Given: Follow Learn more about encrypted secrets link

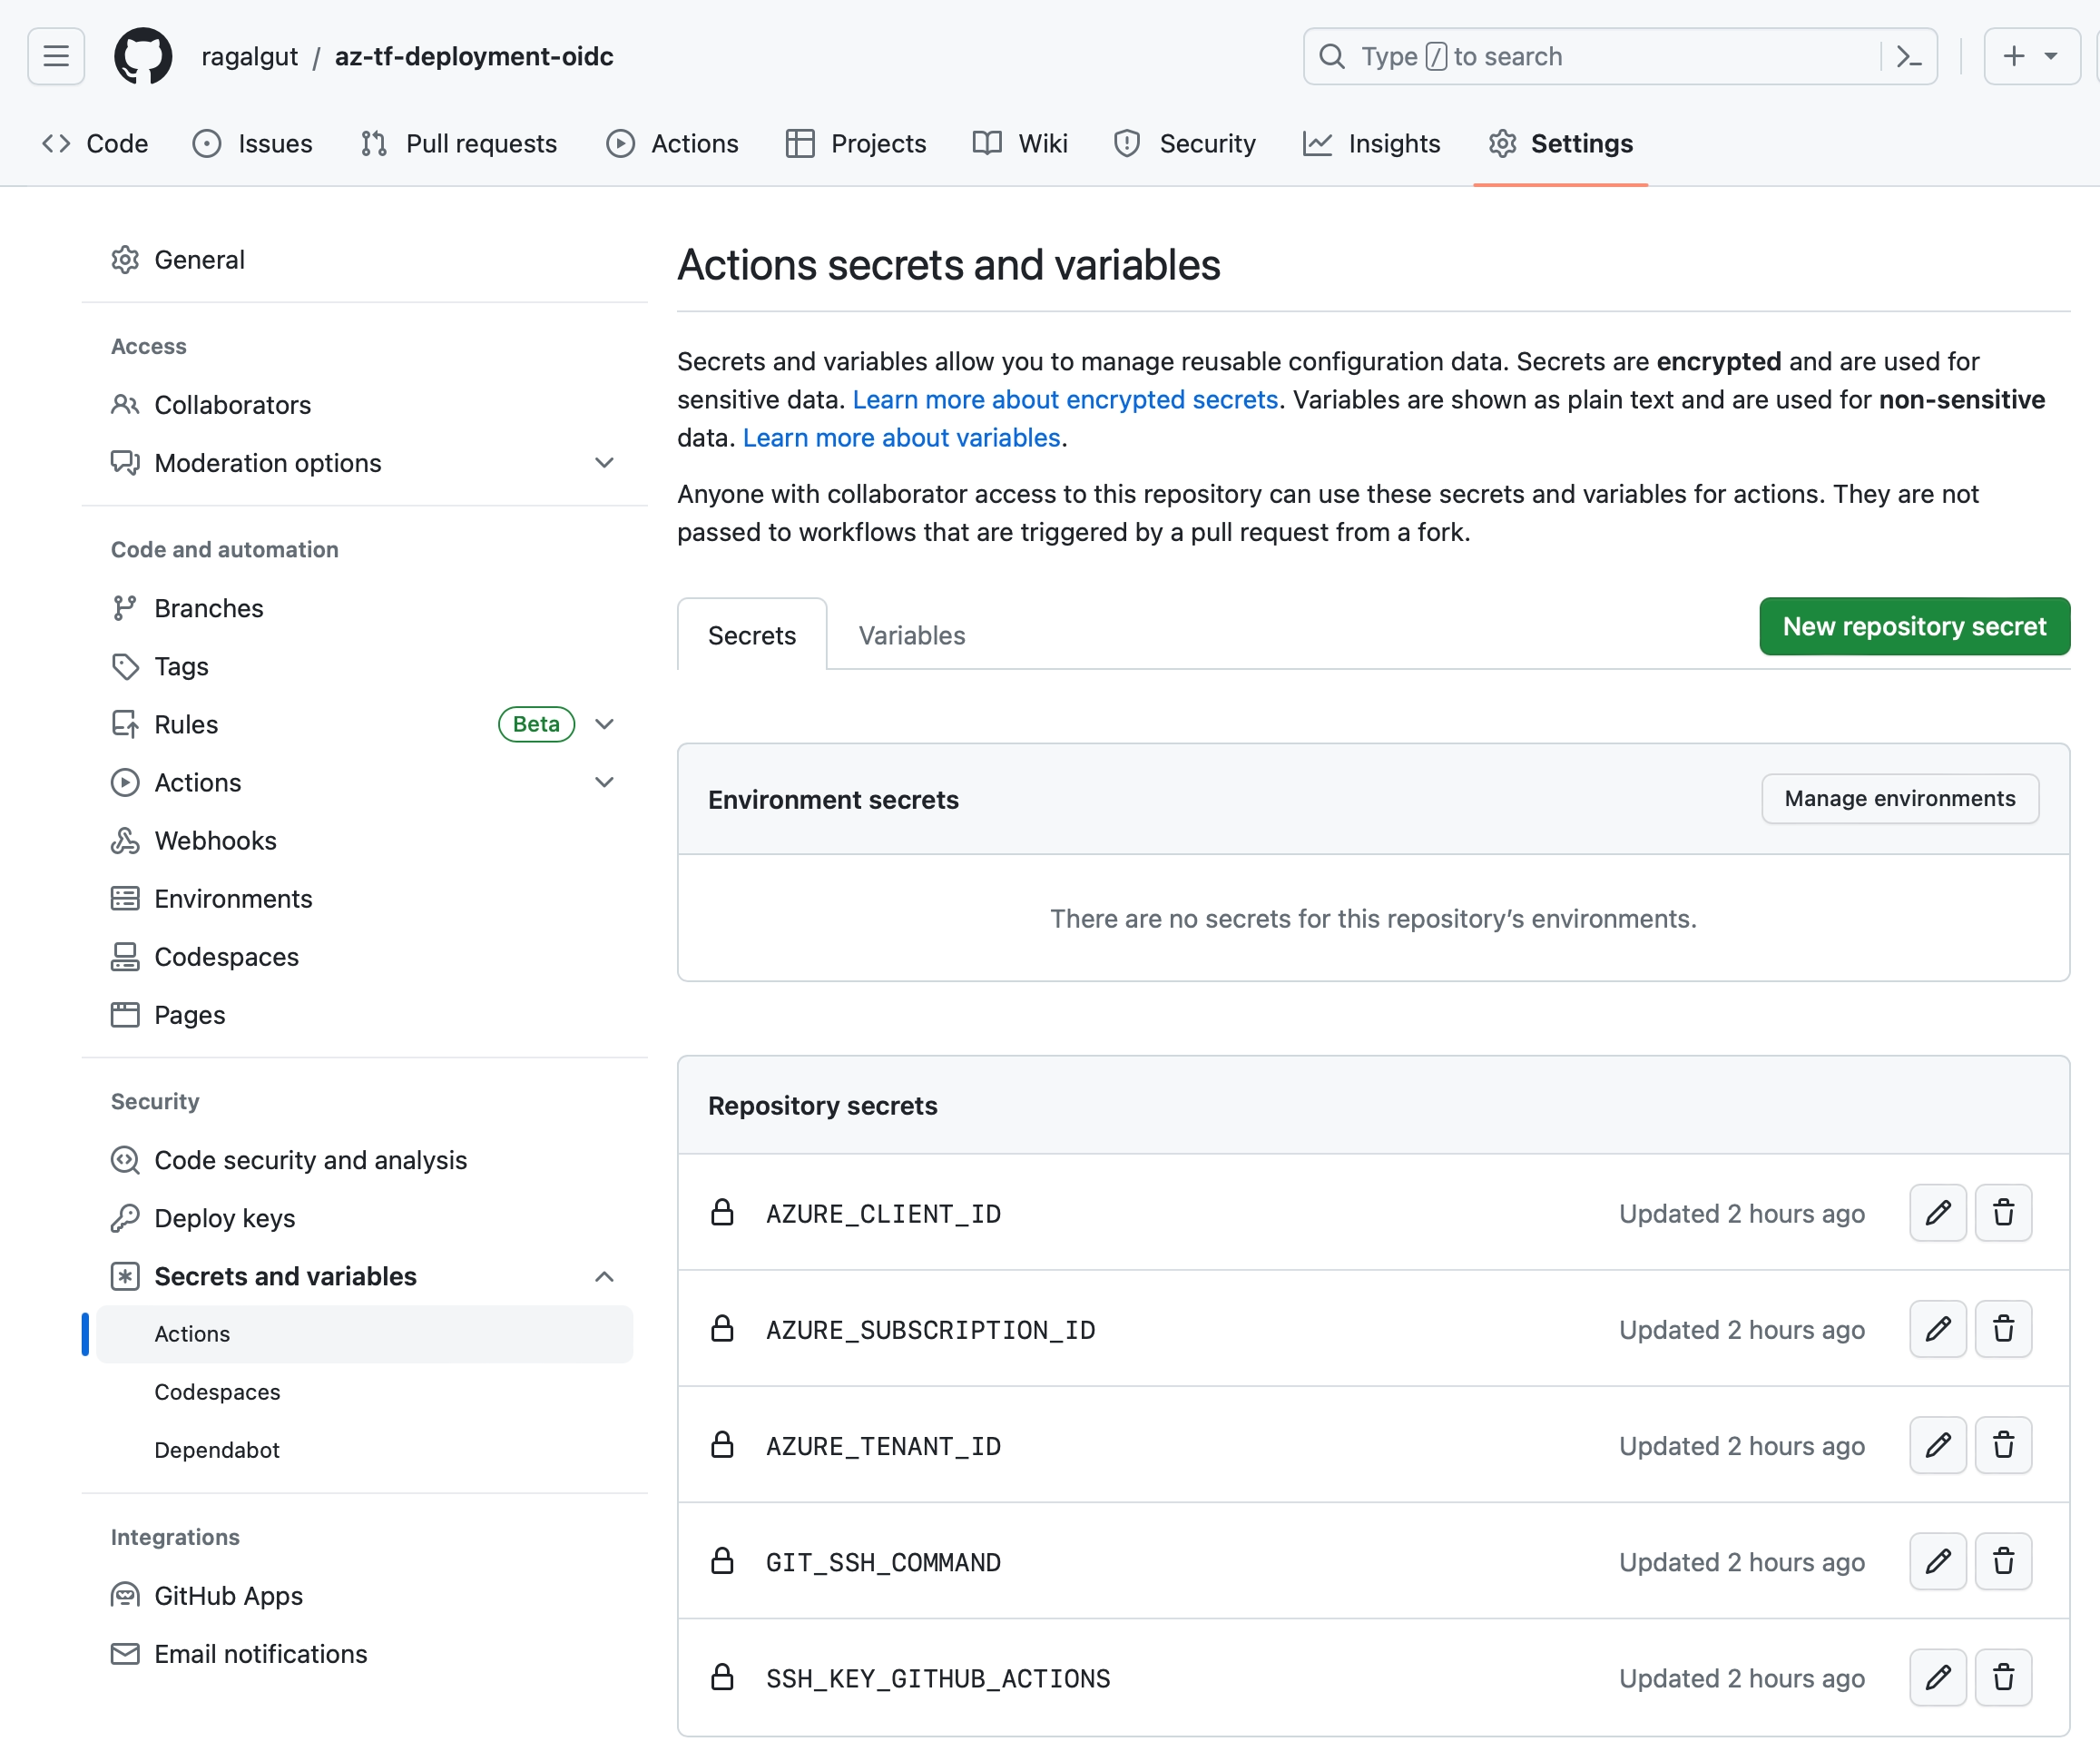Looking at the screenshot, I should pos(1065,400).
